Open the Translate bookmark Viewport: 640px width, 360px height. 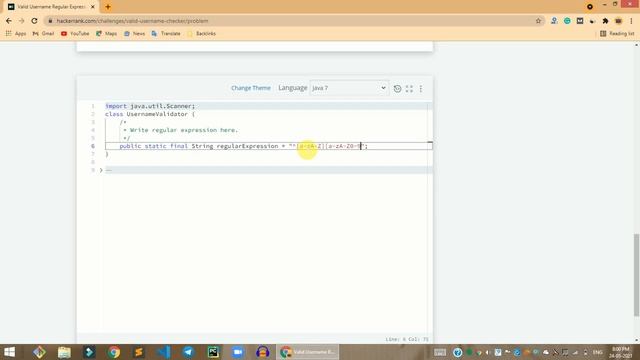(x=166, y=33)
